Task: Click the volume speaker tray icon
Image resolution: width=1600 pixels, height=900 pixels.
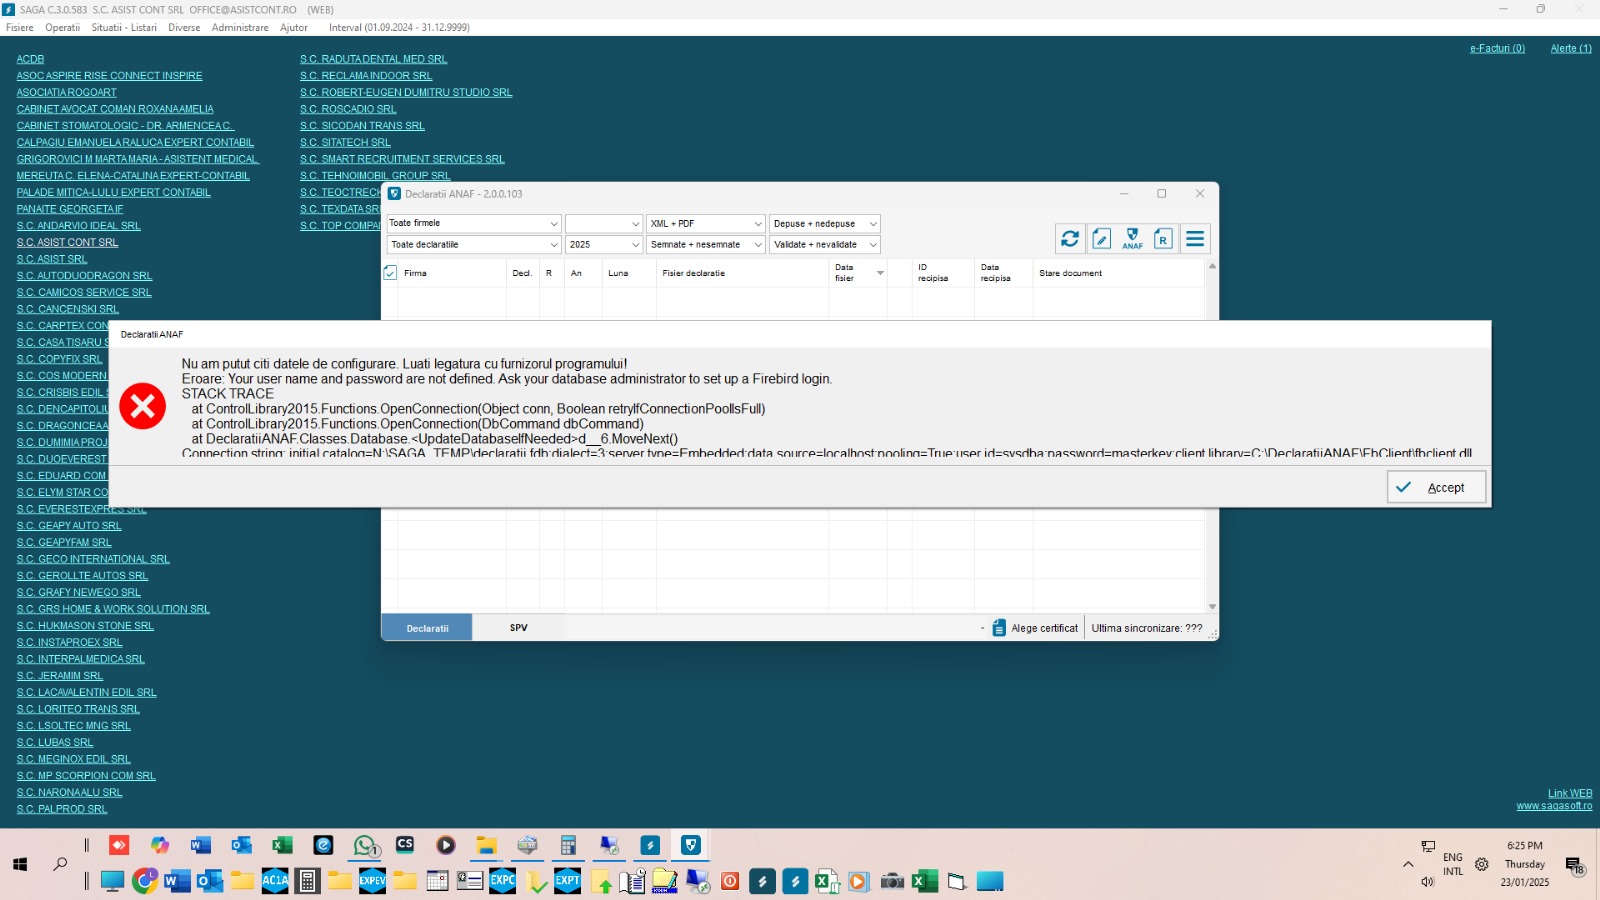Action: [x=1428, y=881]
